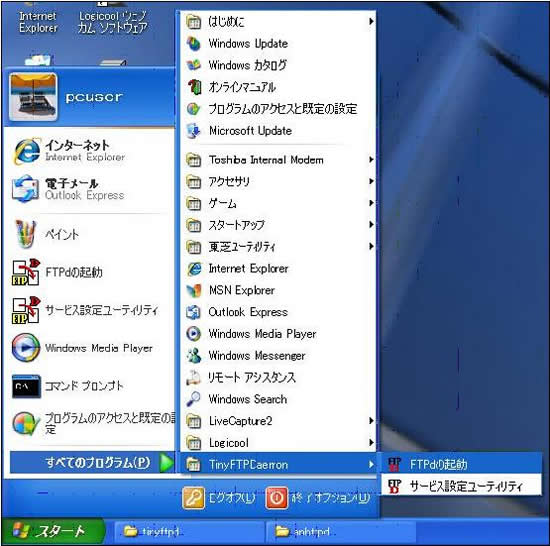Image resolution: width=550 pixels, height=546 pixels.
Task: Click the 電子メール Outlook Express icon
Action: tap(25, 189)
